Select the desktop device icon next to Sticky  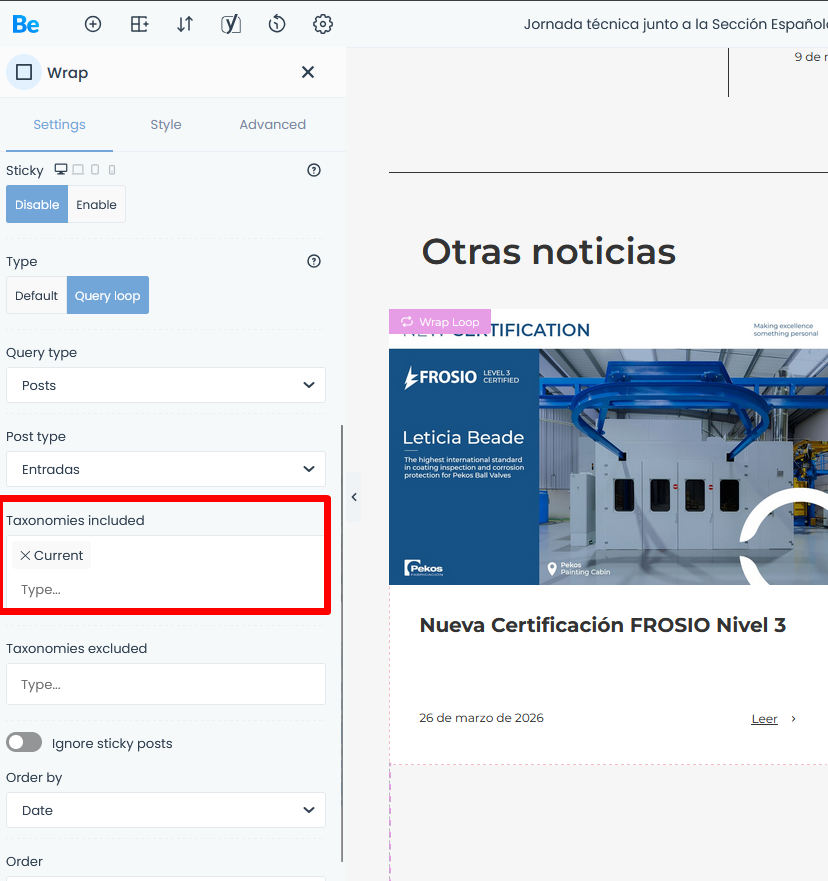click(x=61, y=170)
